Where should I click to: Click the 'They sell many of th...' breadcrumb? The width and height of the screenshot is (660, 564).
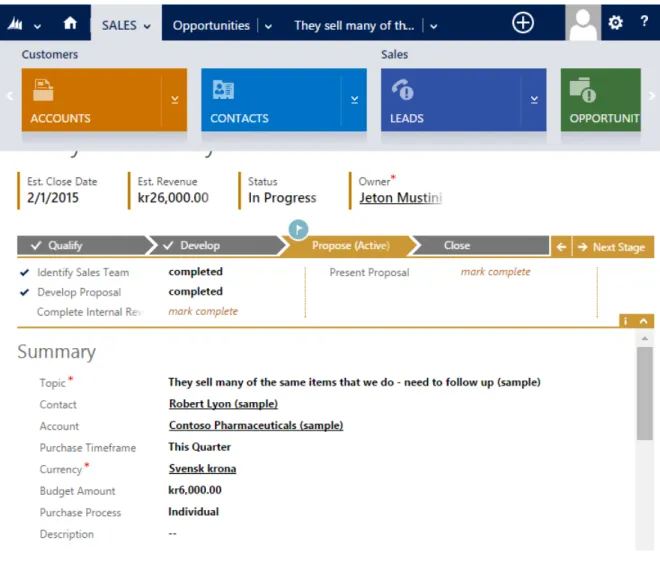tap(354, 26)
